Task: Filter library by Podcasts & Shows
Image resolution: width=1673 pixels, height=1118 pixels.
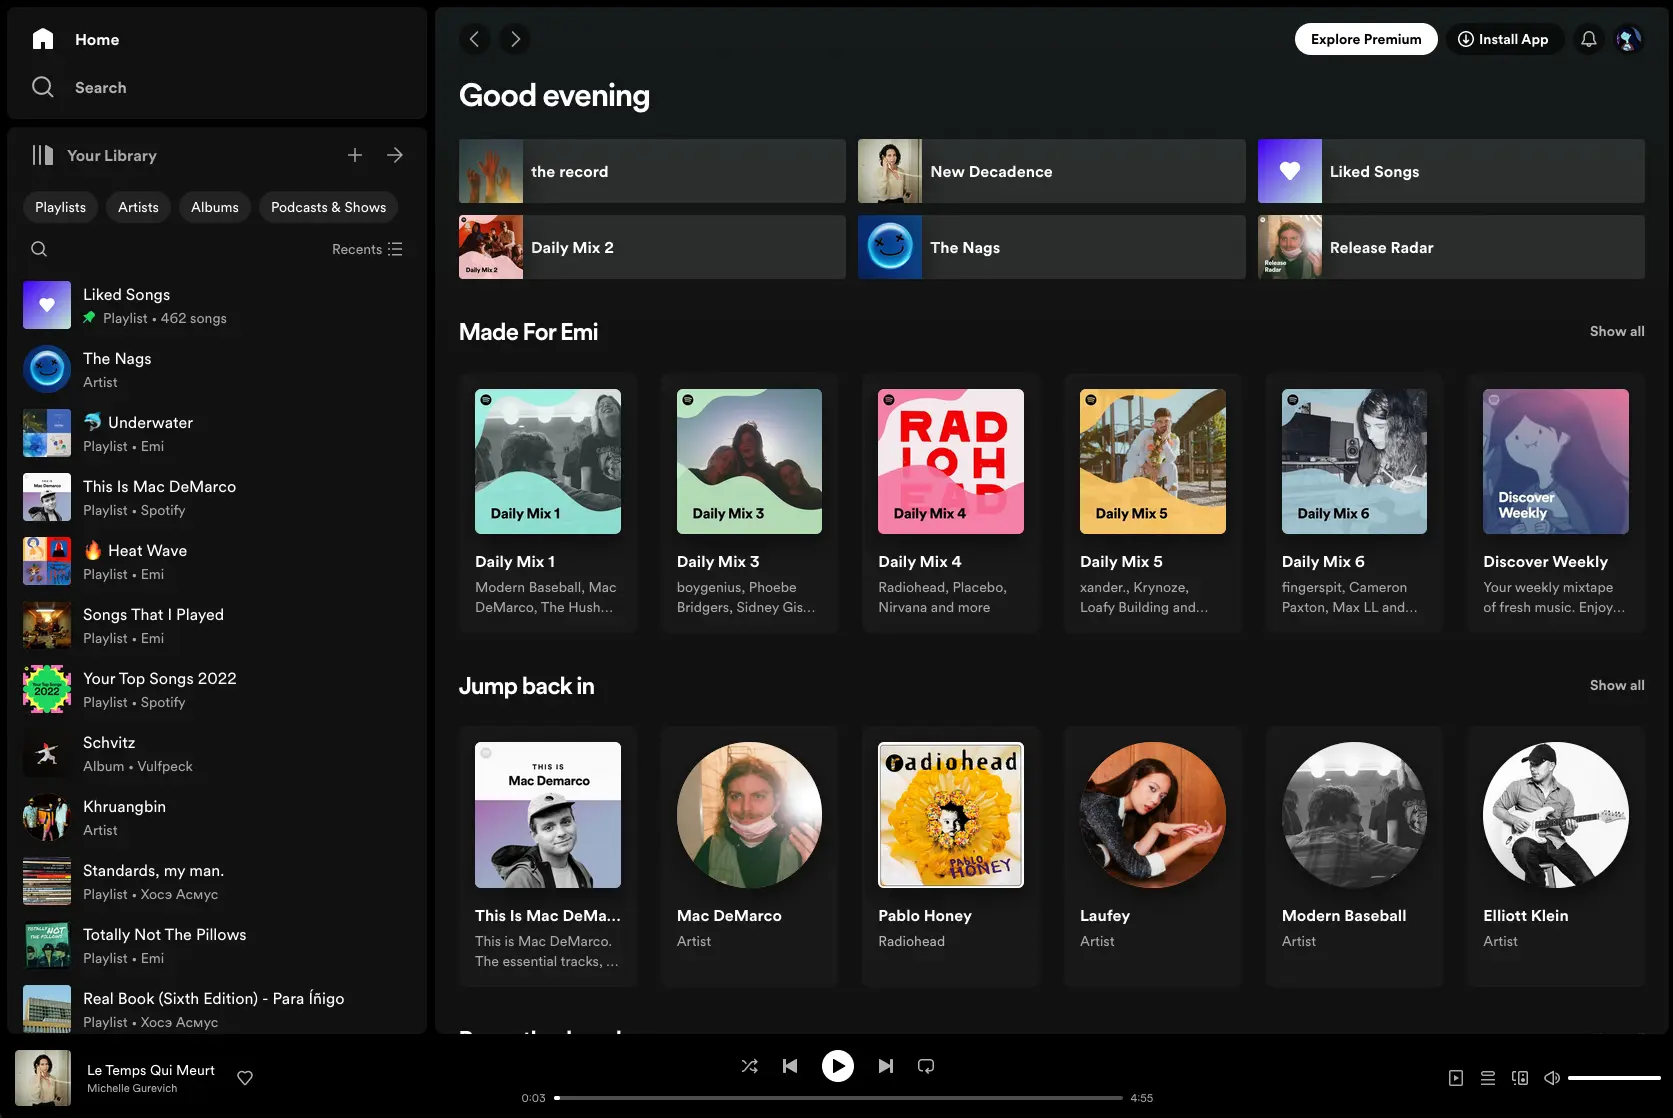Action: (x=328, y=207)
